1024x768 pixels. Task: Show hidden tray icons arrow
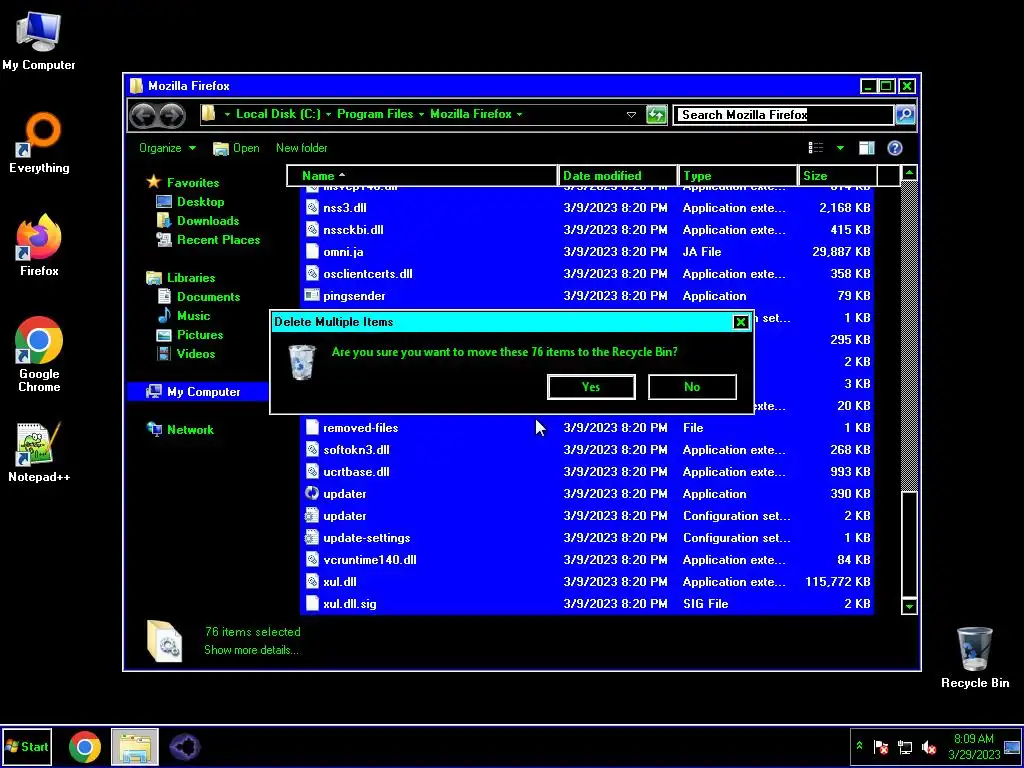[x=860, y=746]
